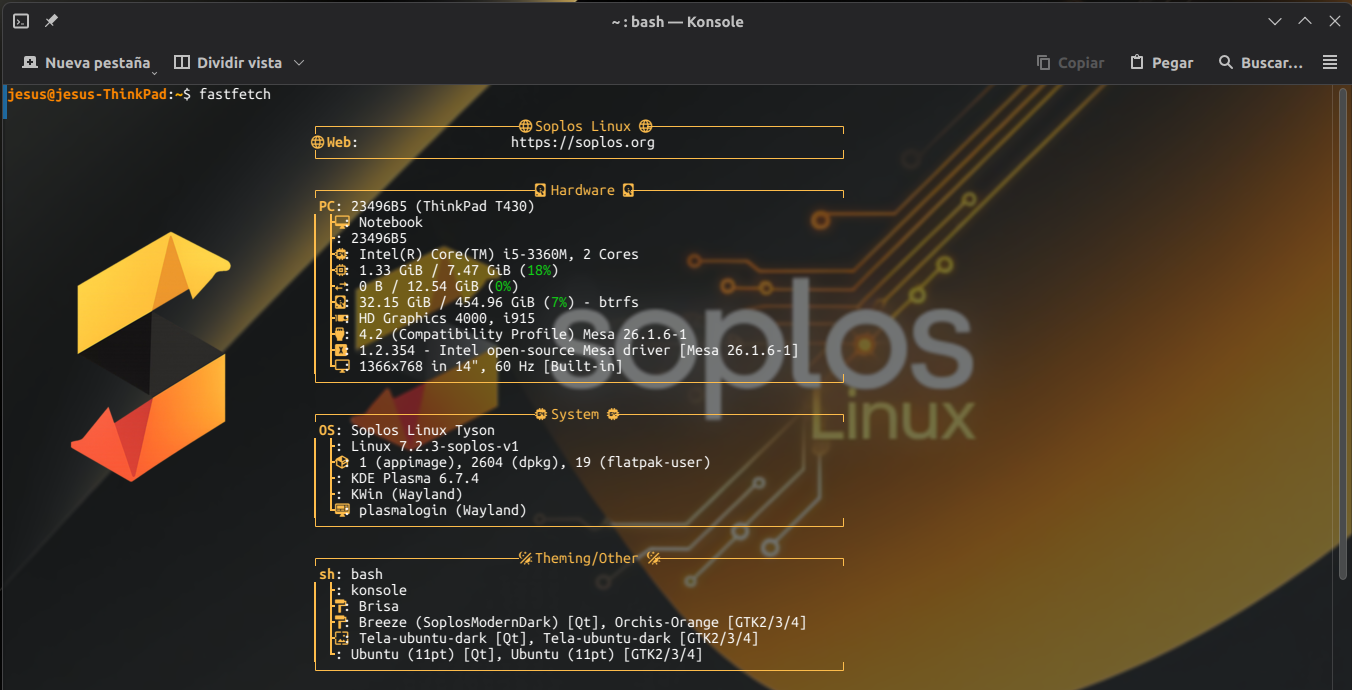Click the Hardware section header
The image size is (1352, 690).
(x=583, y=190)
